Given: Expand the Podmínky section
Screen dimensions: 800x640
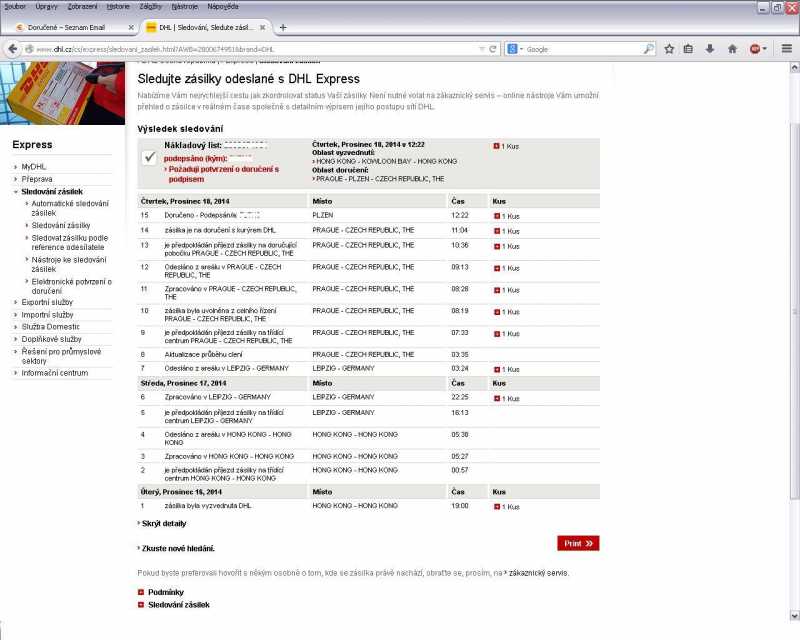Looking at the screenshot, I should click(141, 593).
